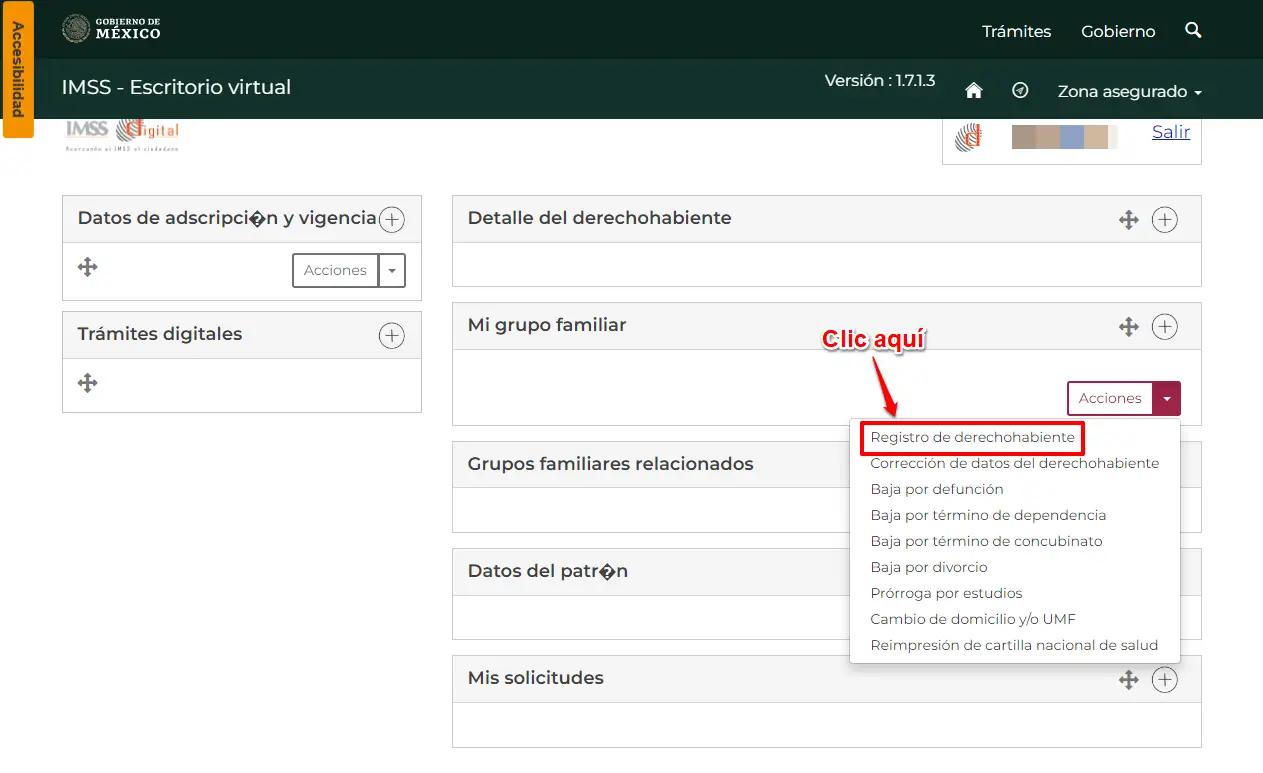Go to the home icon
This screenshot has height=773, width=1263.
click(x=973, y=91)
